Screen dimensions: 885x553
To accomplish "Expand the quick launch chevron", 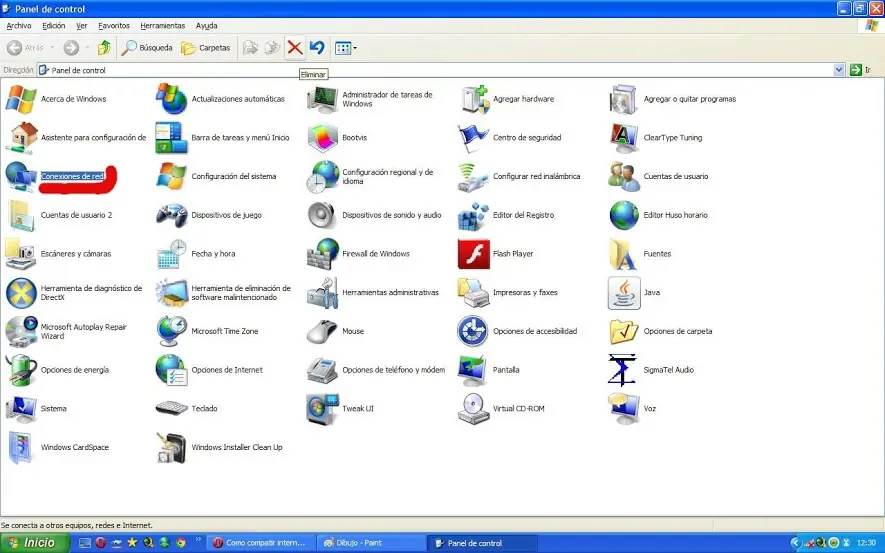I will [x=198, y=540].
